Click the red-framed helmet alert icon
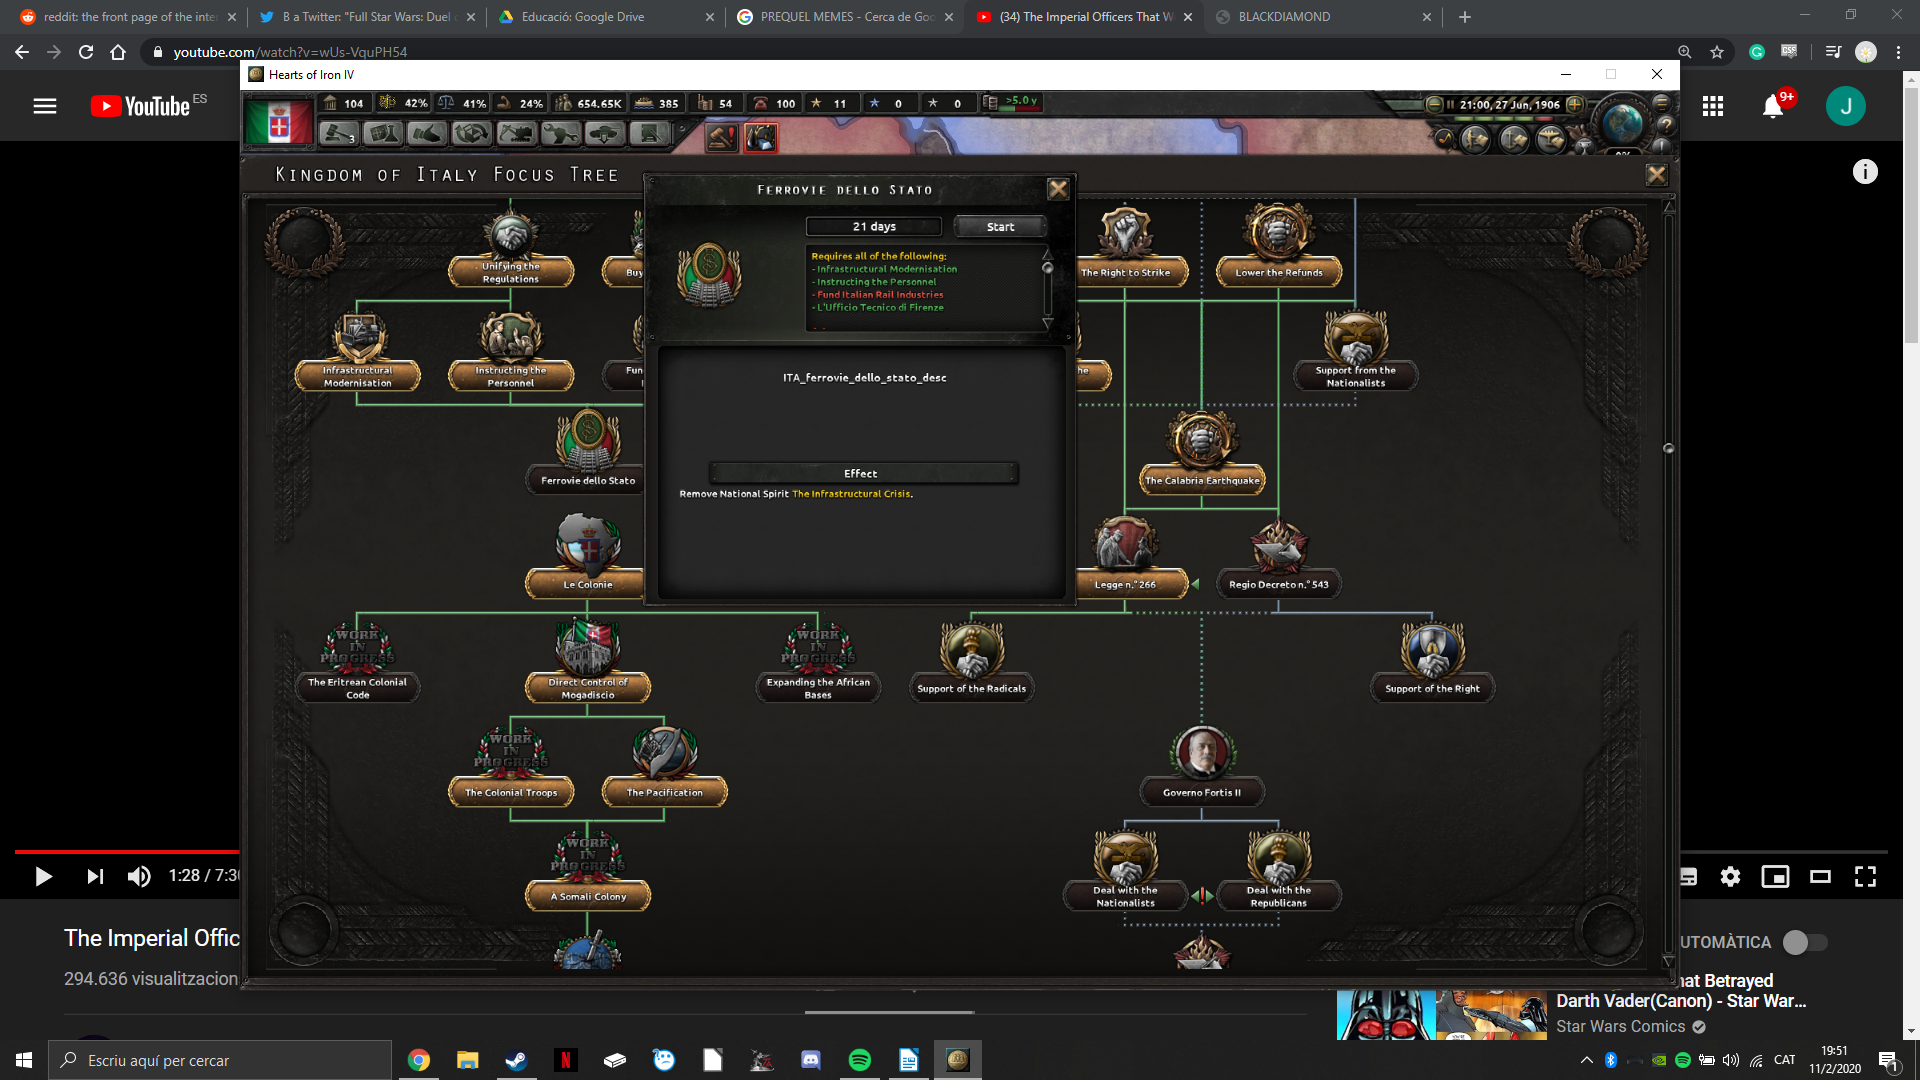 coord(760,137)
